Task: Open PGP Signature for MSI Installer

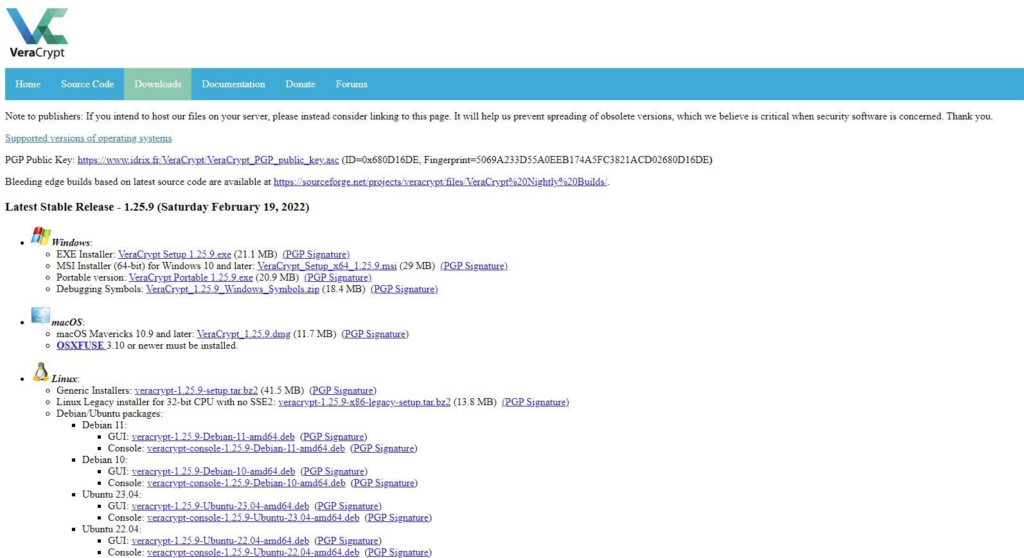Action: pos(474,266)
